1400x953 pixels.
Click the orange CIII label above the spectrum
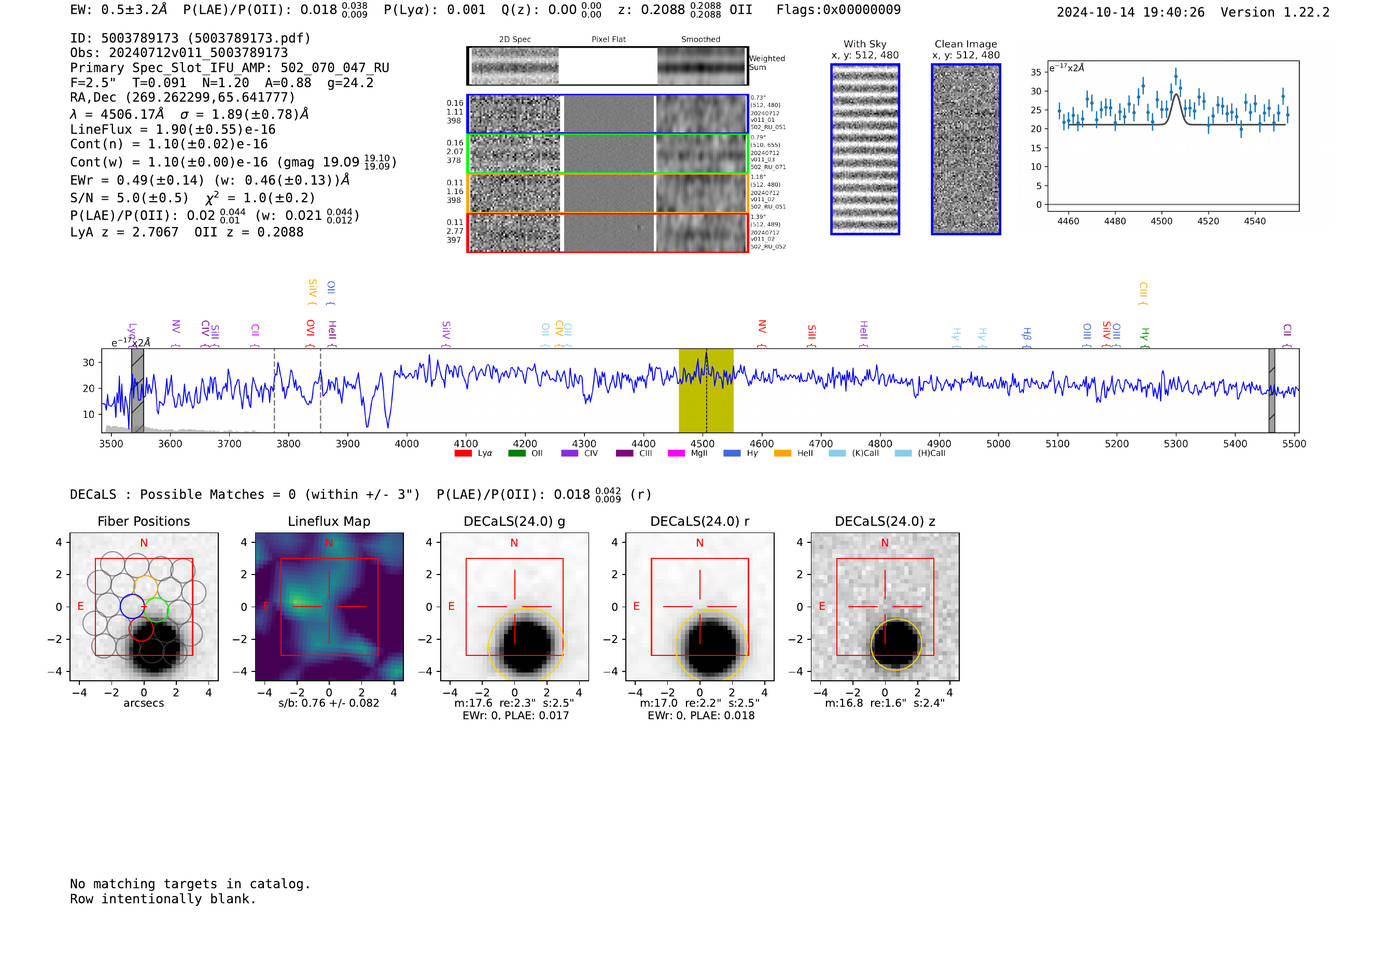click(1143, 292)
